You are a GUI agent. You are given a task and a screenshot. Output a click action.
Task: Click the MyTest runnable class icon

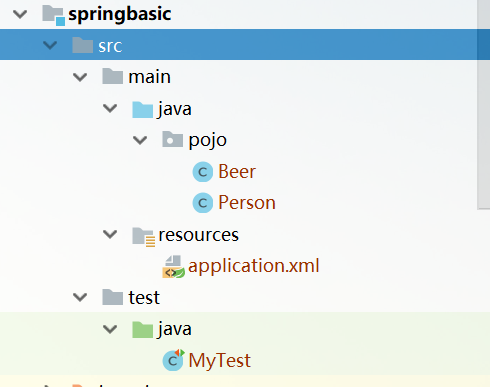pyautogui.click(x=173, y=360)
